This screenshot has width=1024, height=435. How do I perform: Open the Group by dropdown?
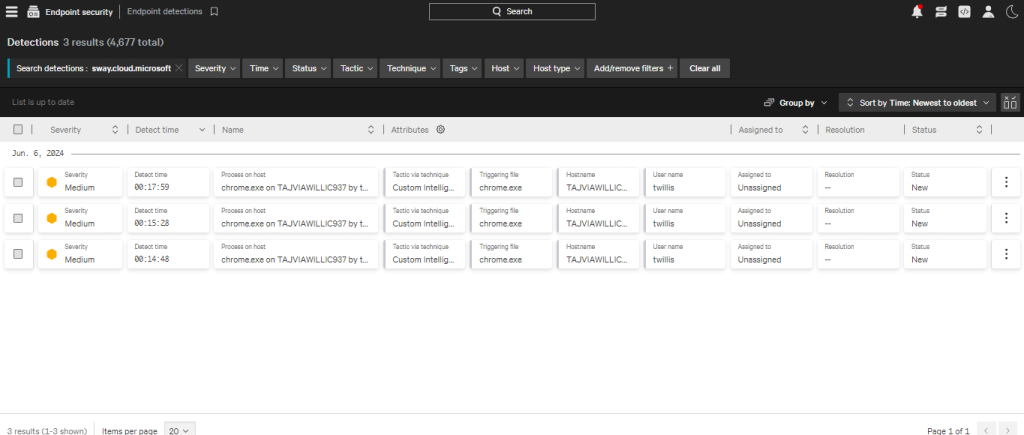tap(795, 103)
